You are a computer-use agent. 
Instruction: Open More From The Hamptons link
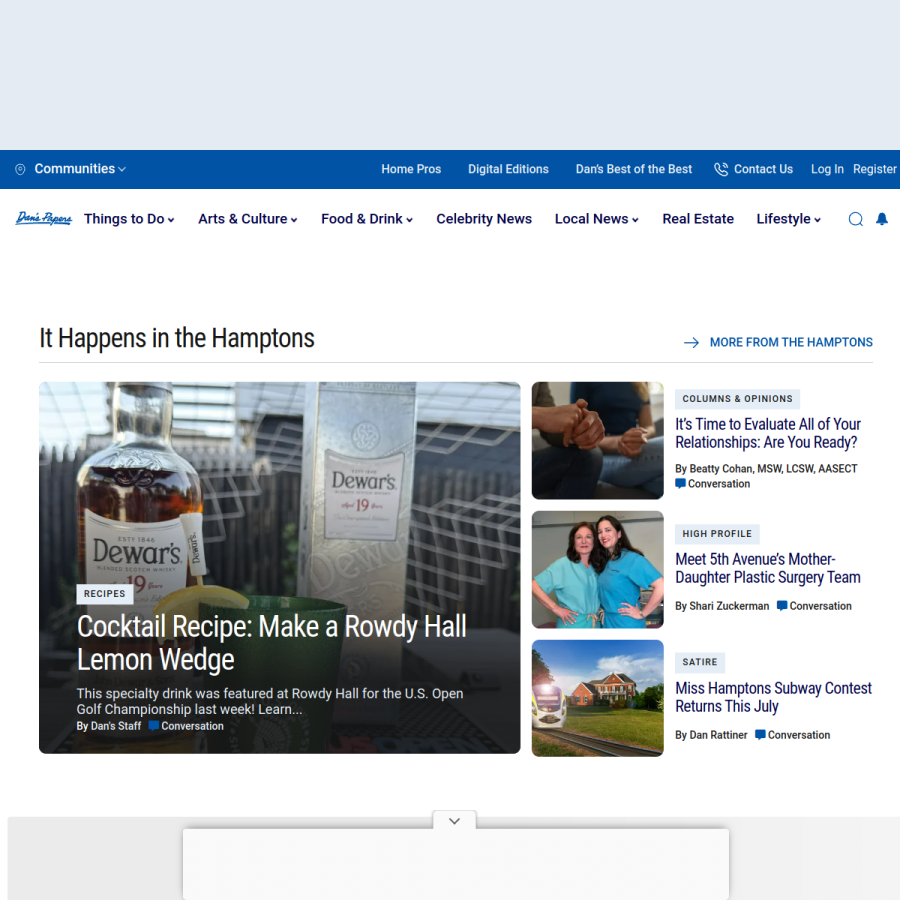coord(791,342)
